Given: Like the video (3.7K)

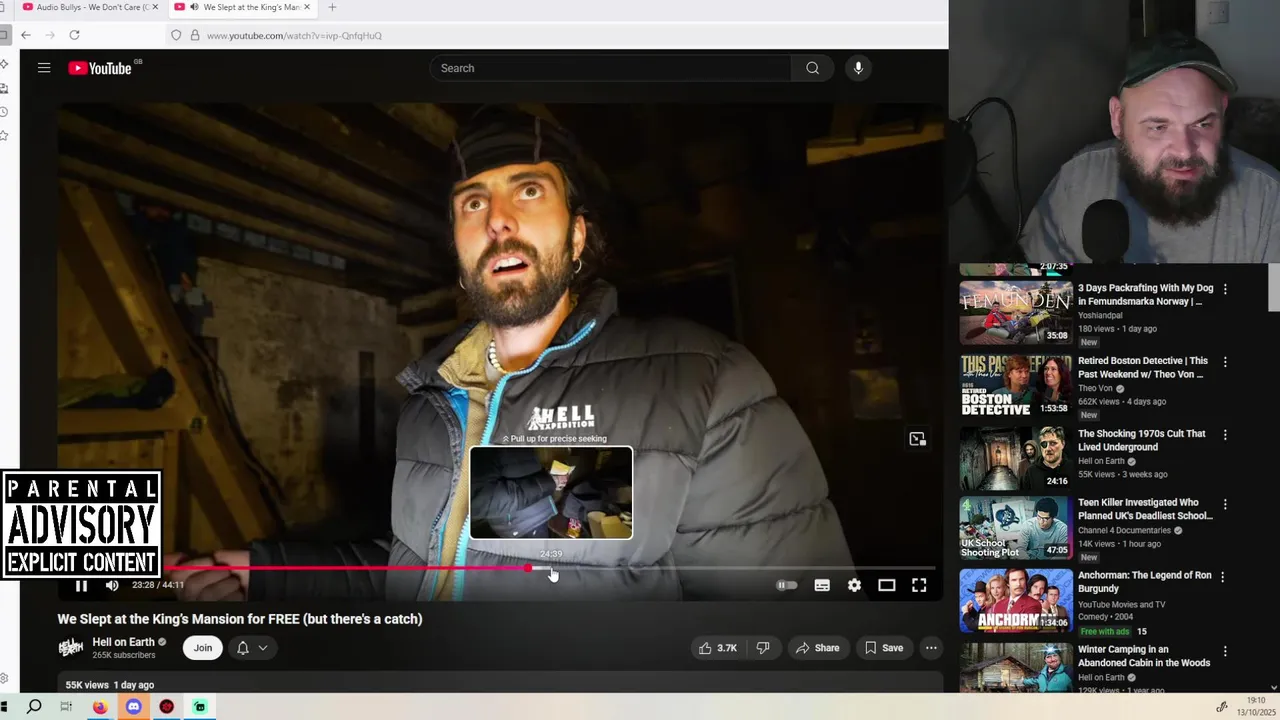Looking at the screenshot, I should coord(718,648).
